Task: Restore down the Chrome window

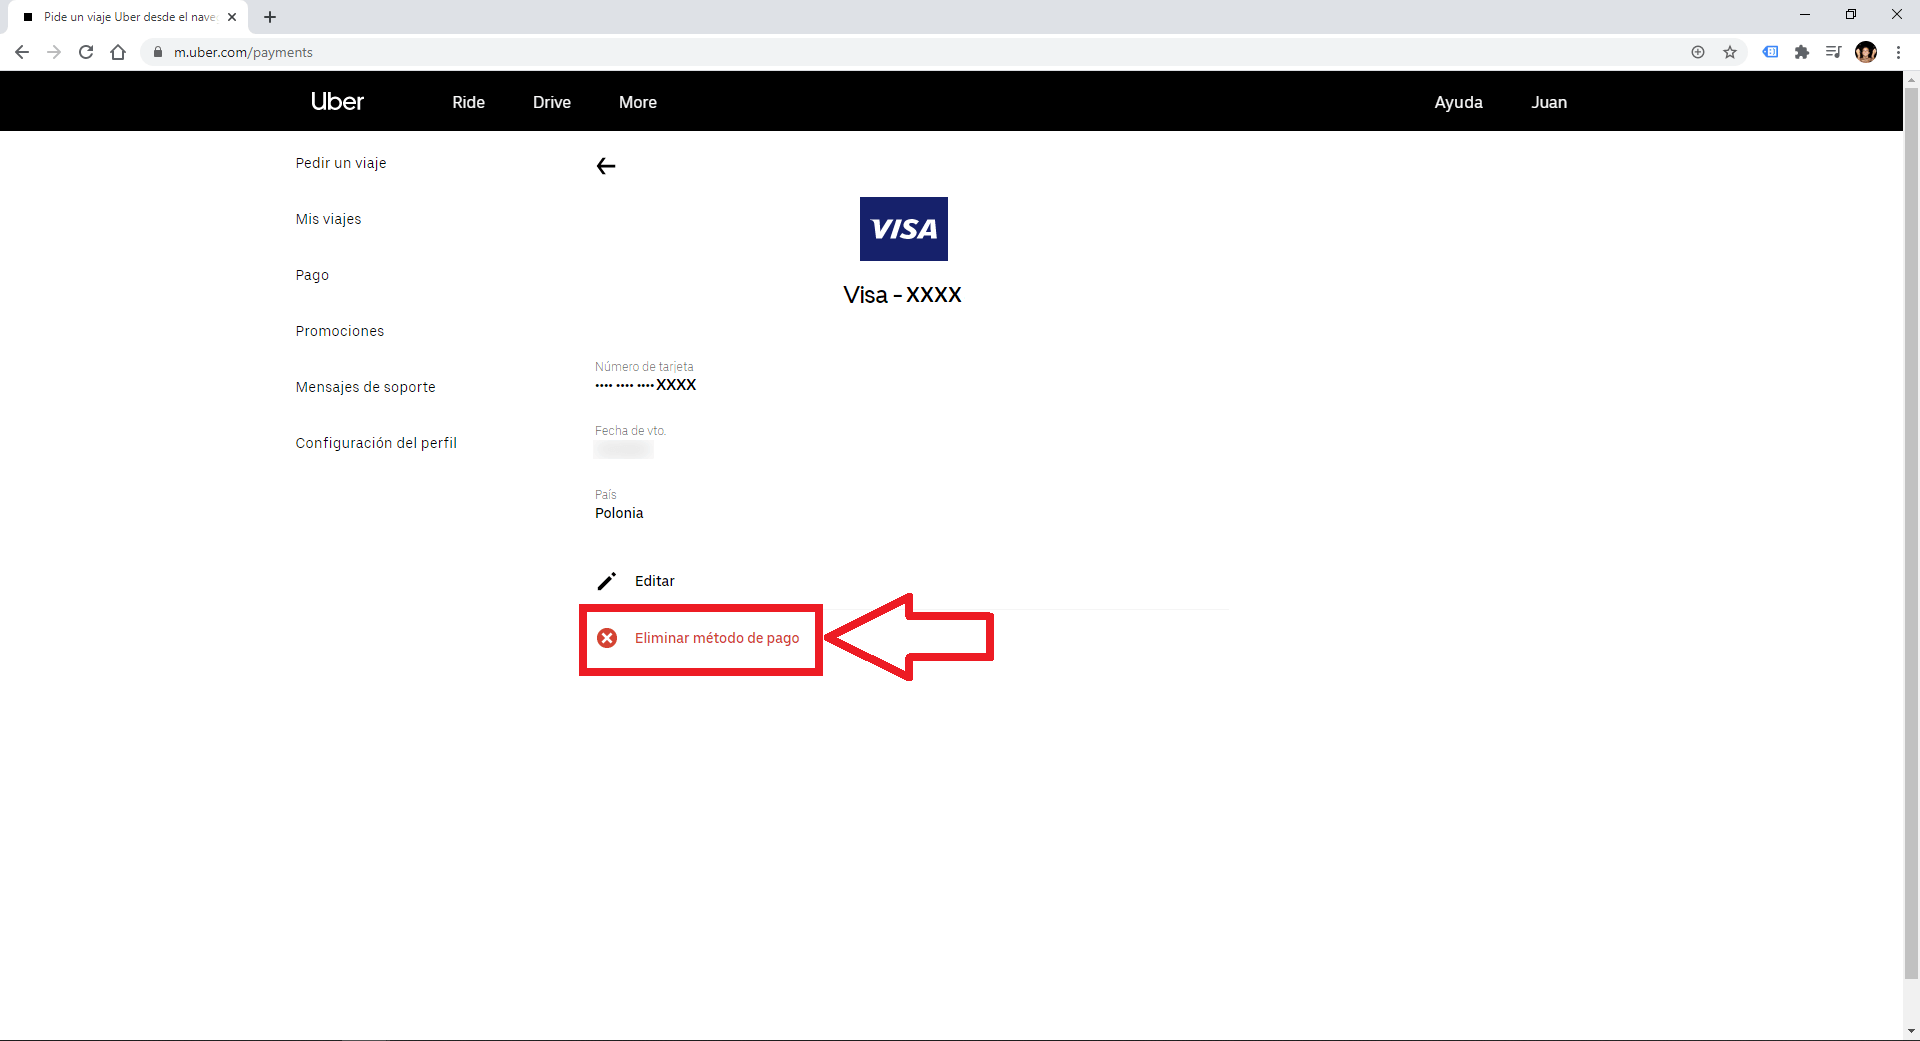Action: (x=1851, y=14)
